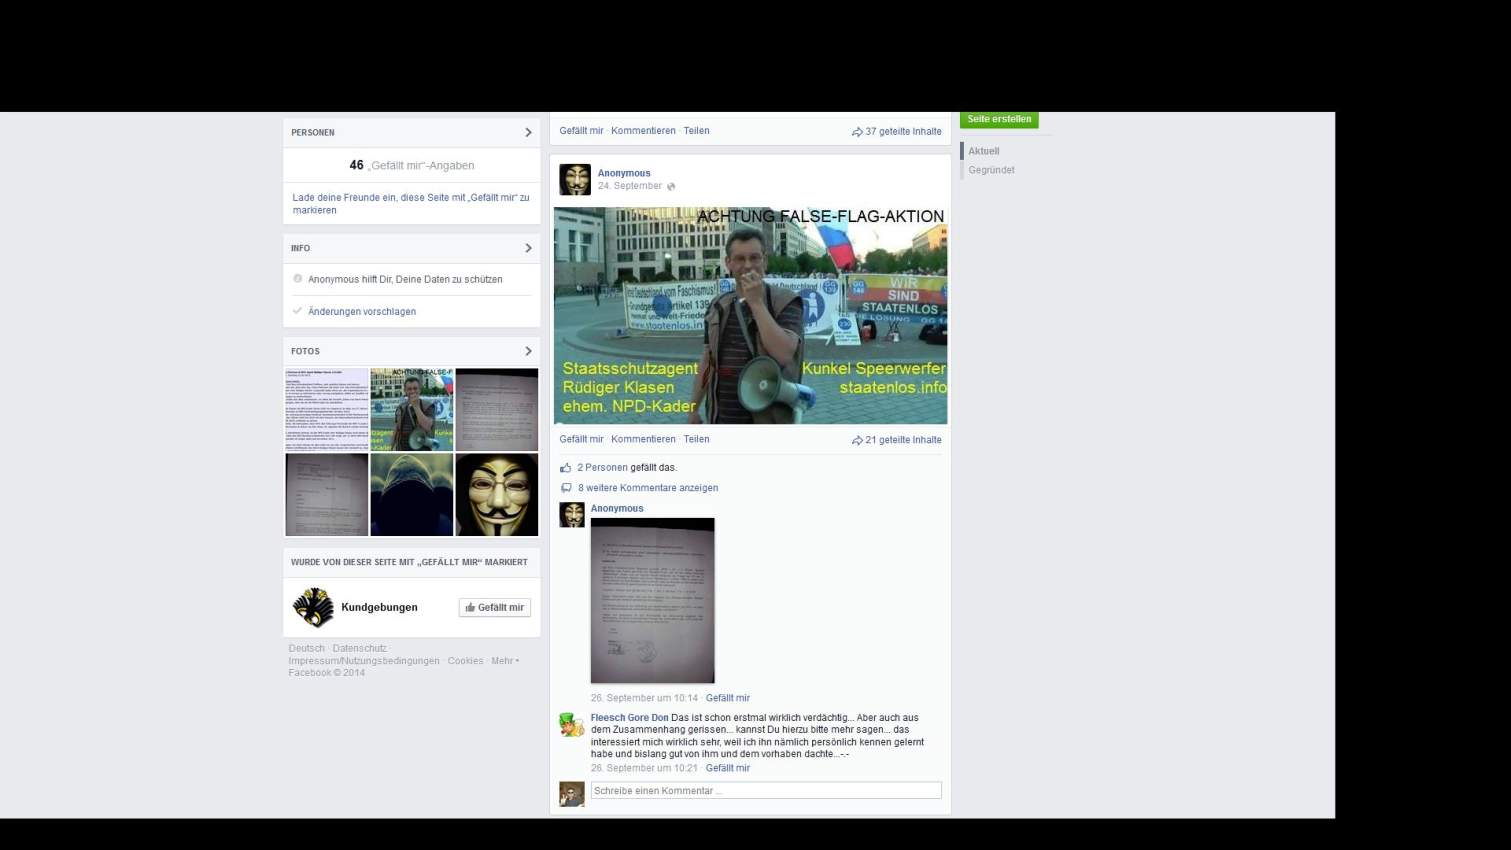Focus the Schreibe einen Kommentar field

click(766, 790)
